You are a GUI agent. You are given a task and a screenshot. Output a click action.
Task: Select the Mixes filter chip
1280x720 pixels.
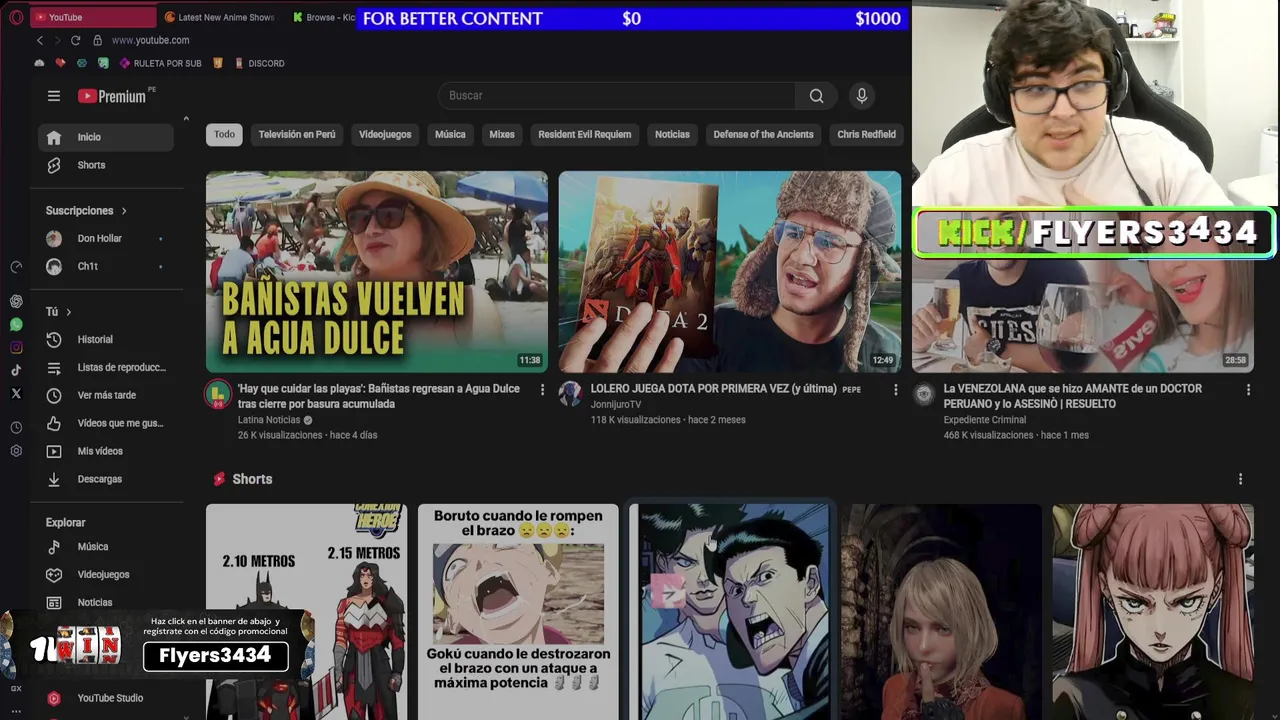(x=502, y=134)
